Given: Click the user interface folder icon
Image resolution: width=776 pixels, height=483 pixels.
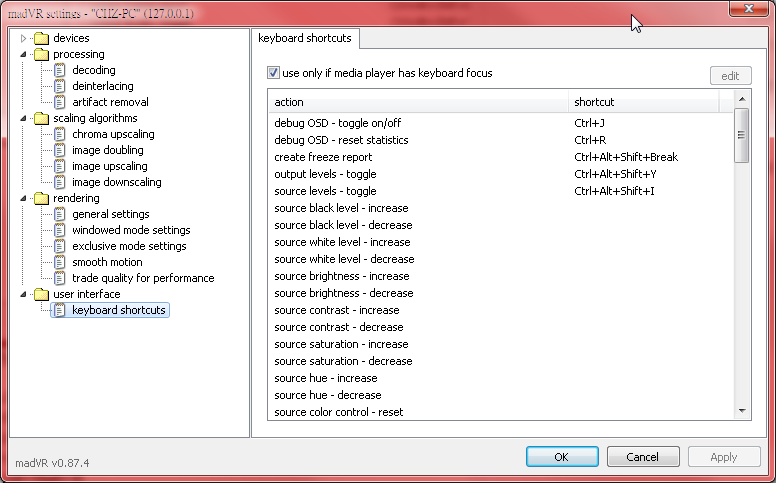Looking at the screenshot, I should (41, 294).
